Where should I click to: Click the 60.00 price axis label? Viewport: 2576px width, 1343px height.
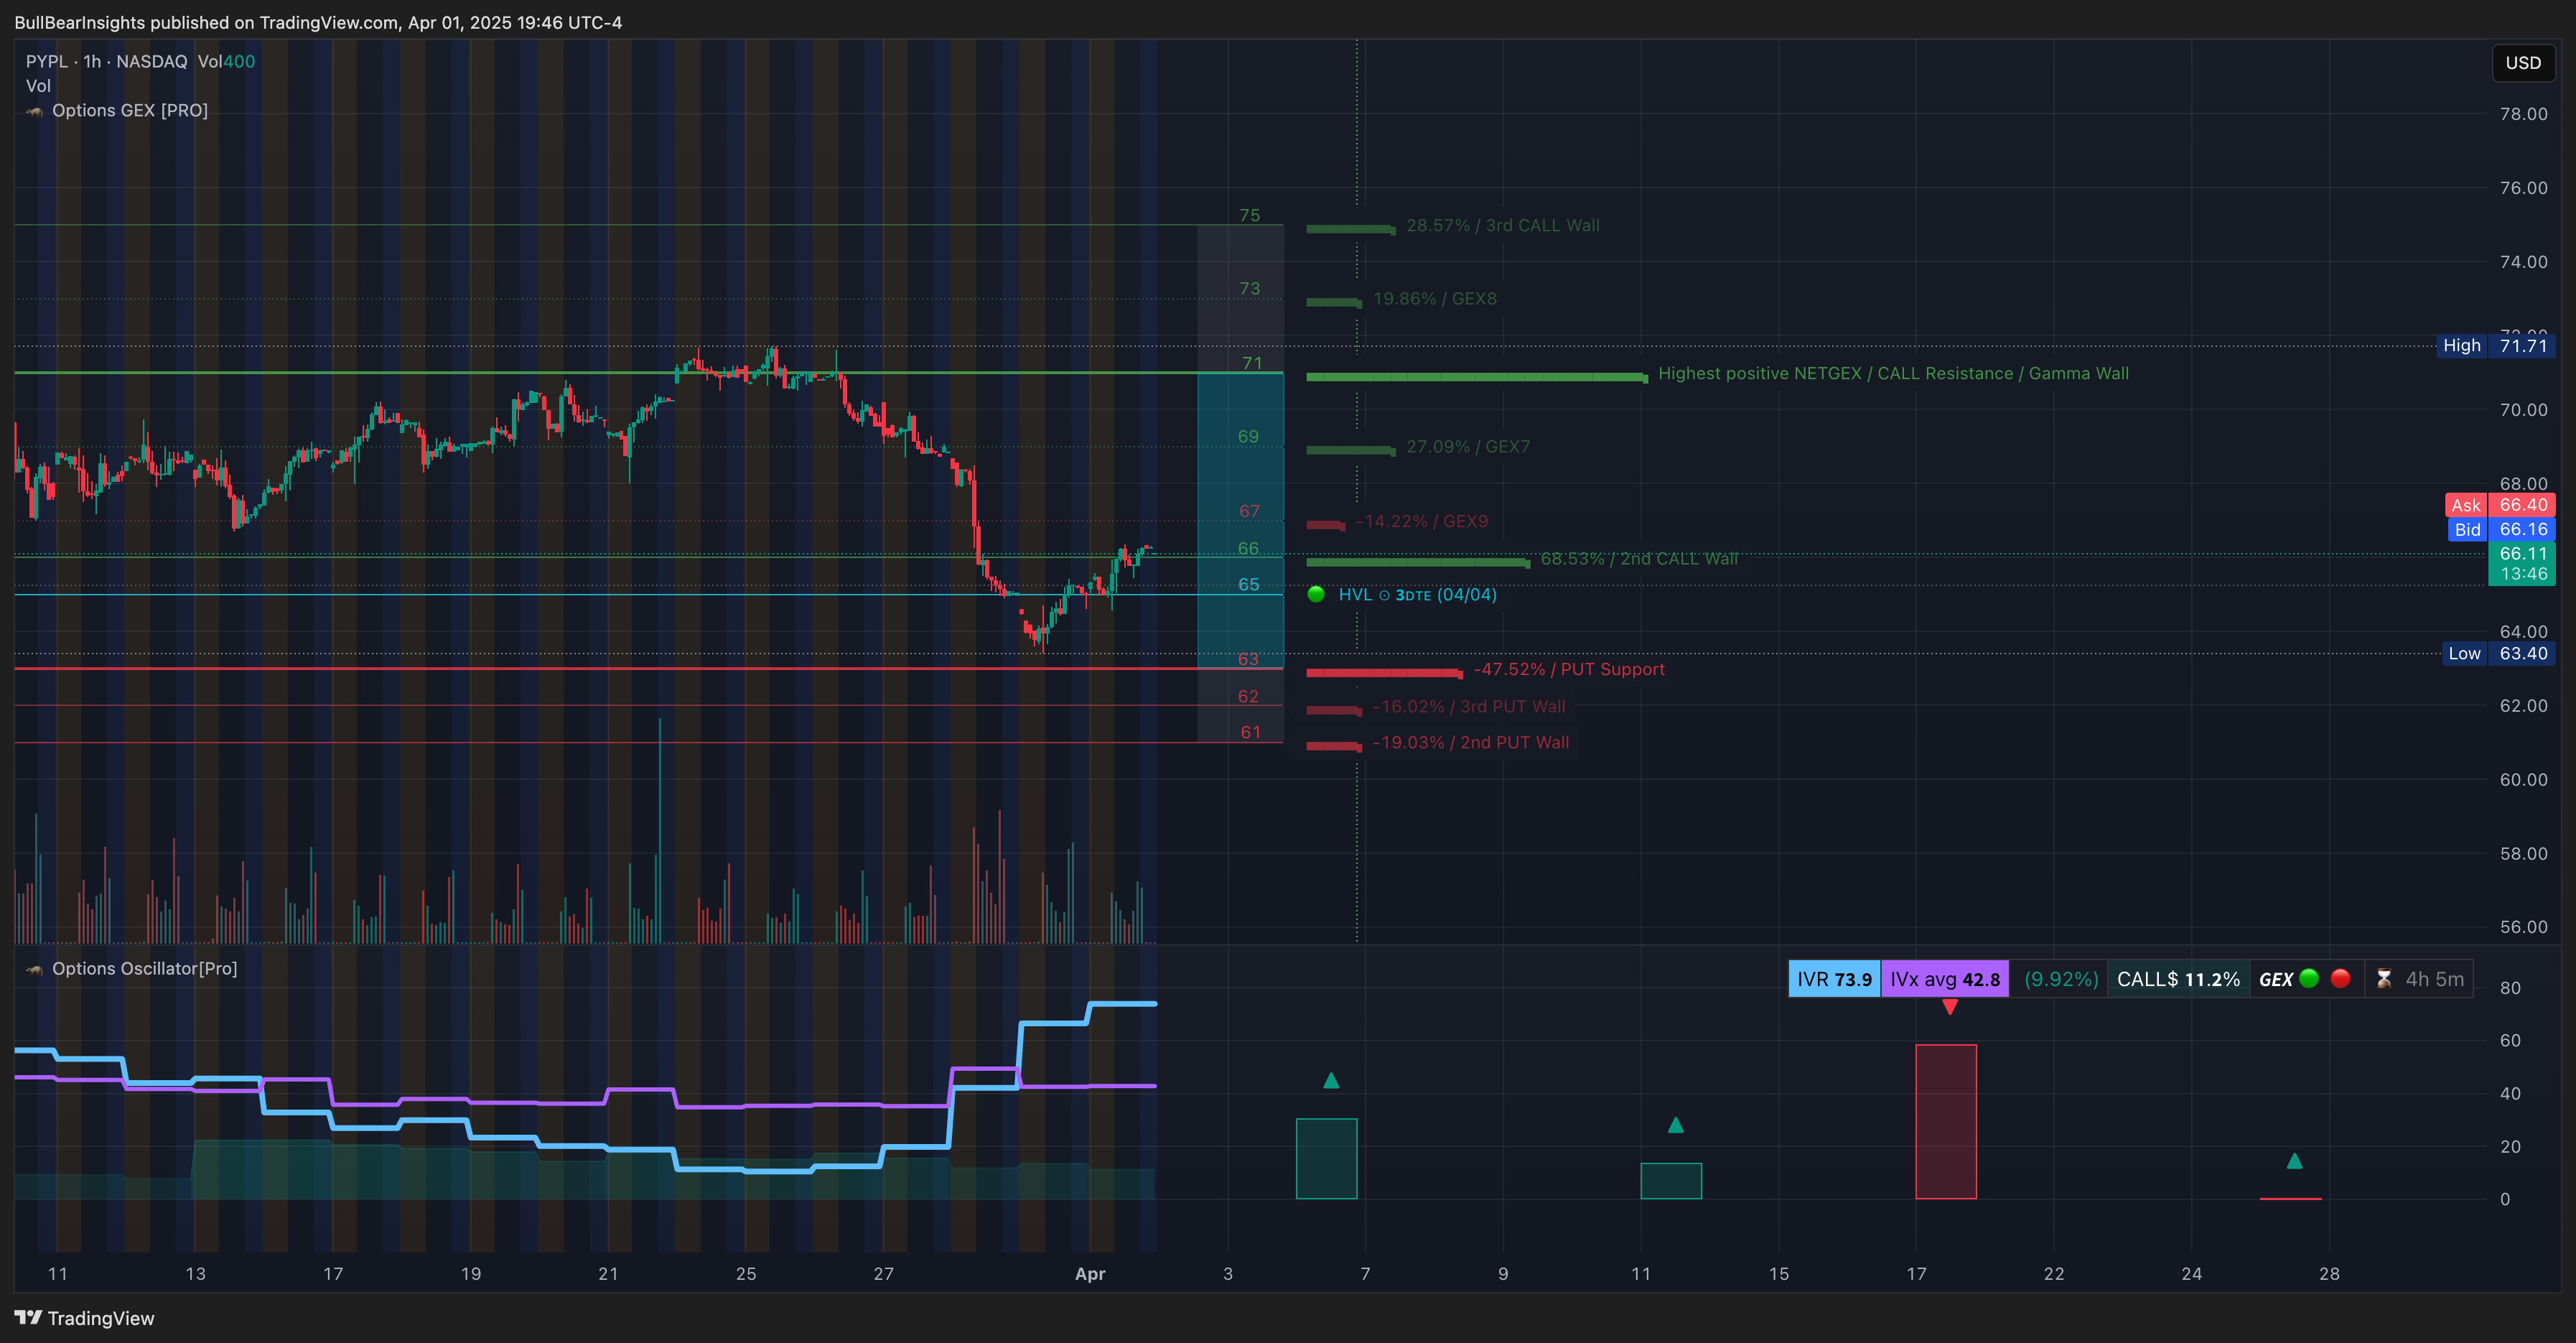2523,779
